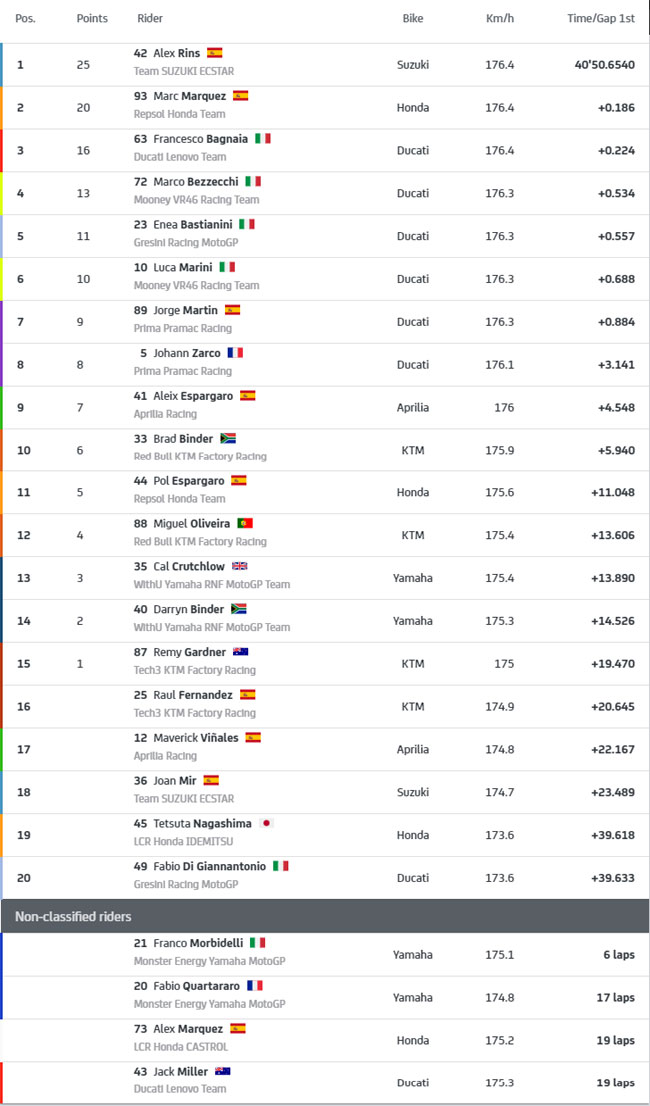The width and height of the screenshot is (650, 1106).
Task: Click the South African flag by Brad Binder
Action: [228, 438]
